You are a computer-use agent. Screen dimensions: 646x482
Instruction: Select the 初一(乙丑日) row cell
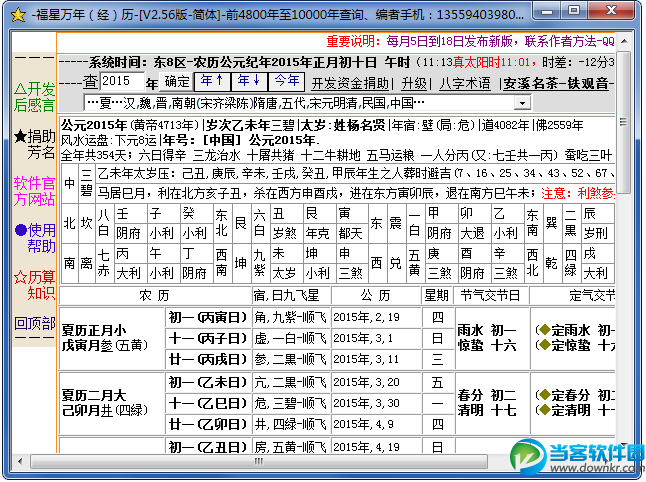coord(208,447)
